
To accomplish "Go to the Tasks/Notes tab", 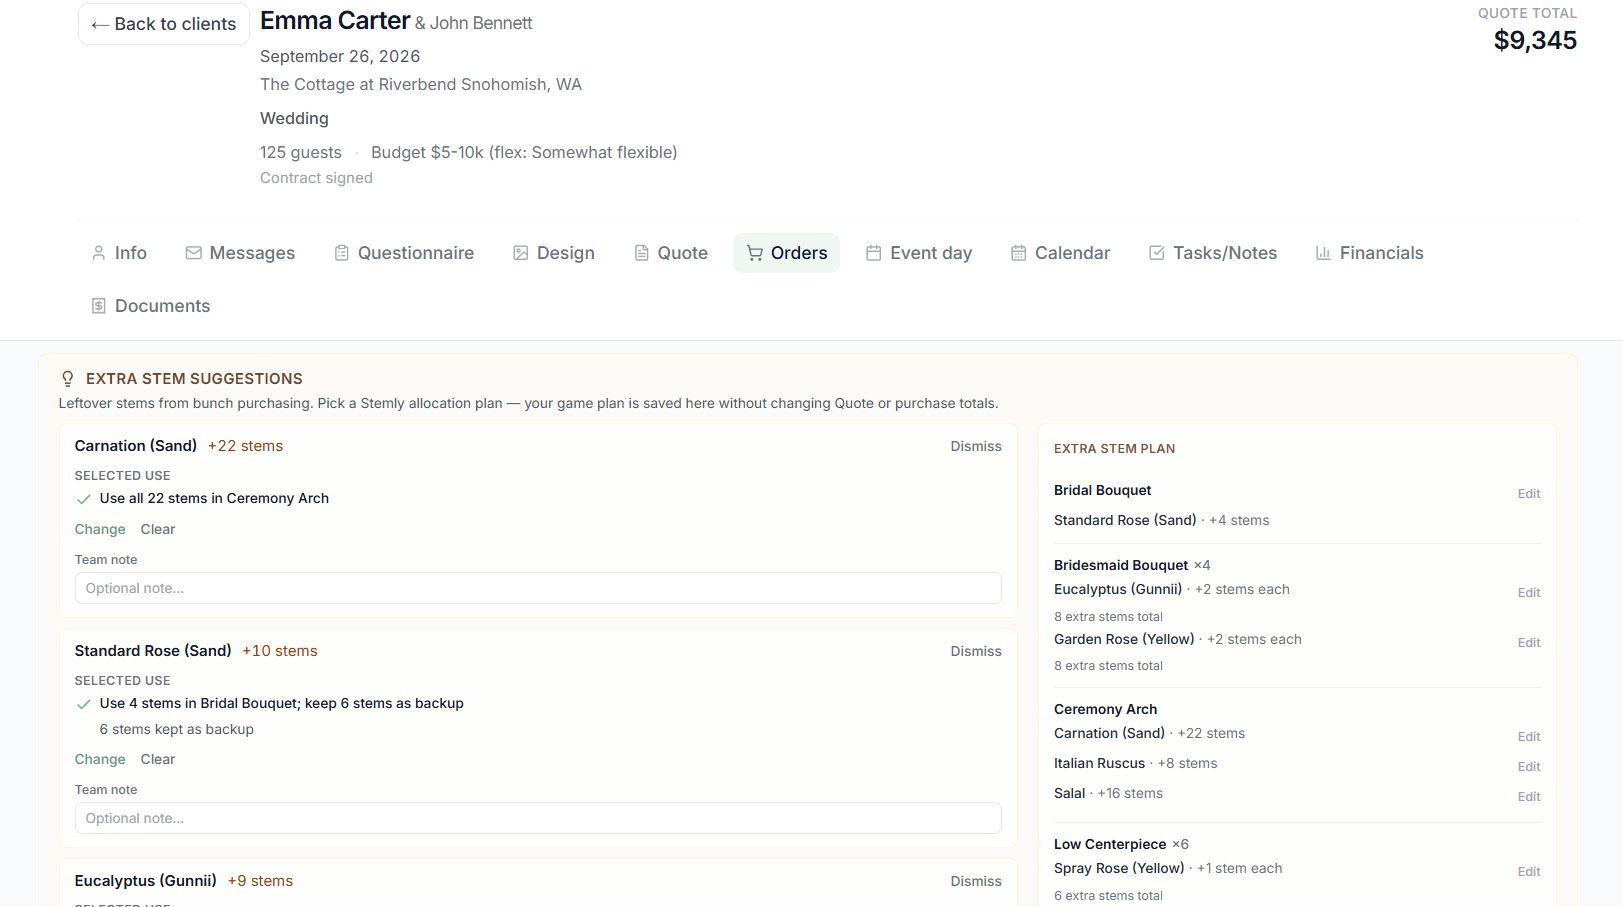I will tap(1213, 253).
